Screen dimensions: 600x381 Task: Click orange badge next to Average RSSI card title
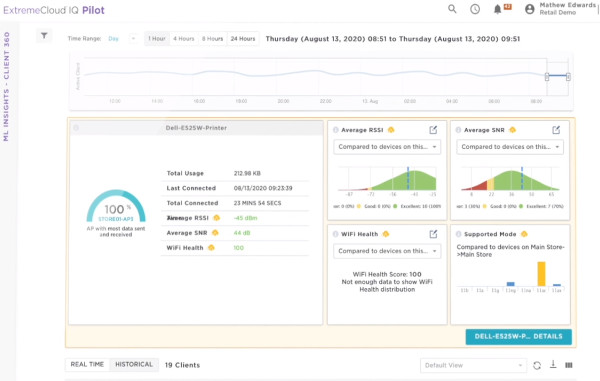pos(391,130)
